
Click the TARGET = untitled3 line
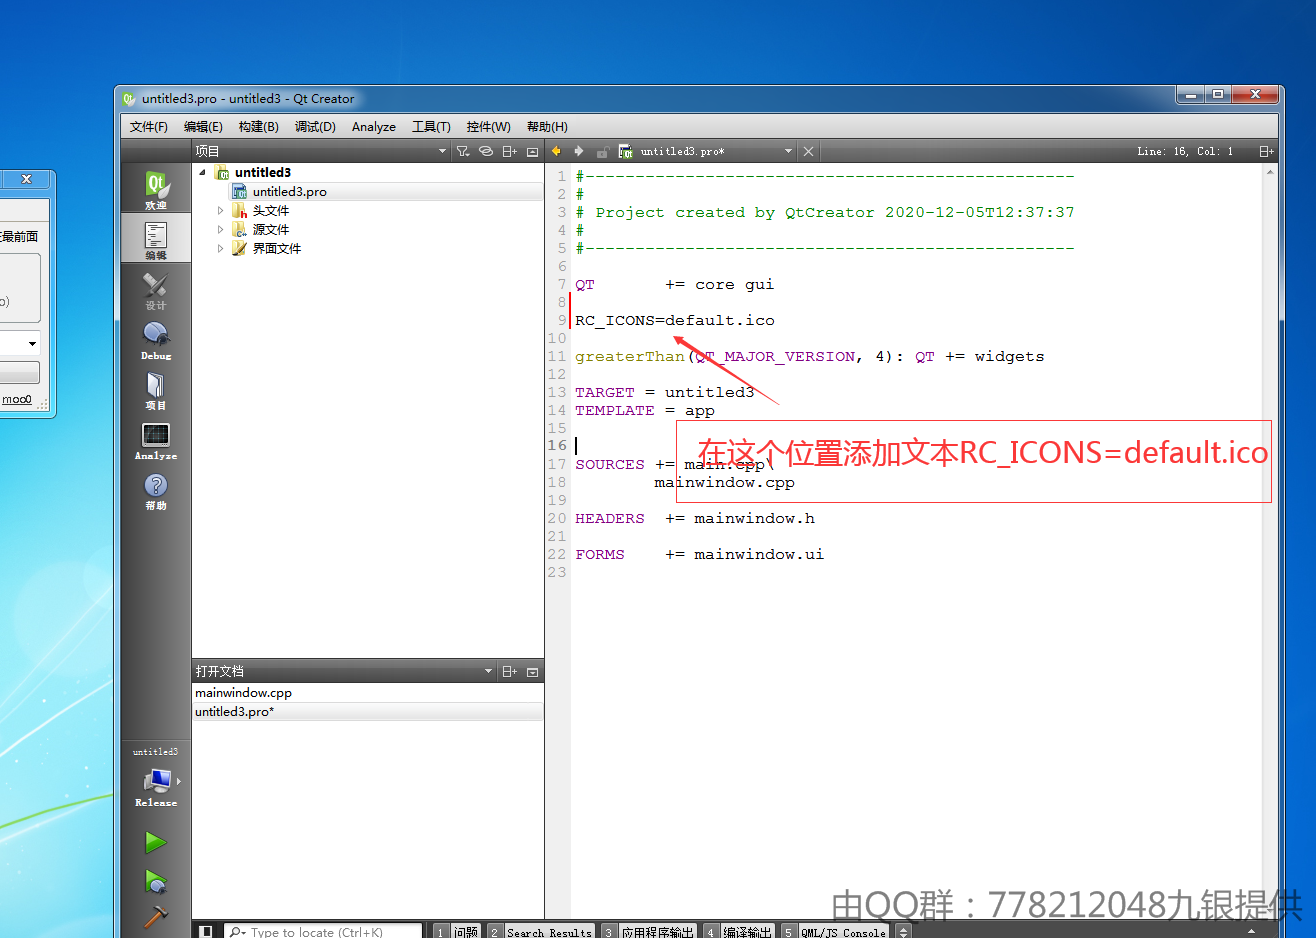[x=665, y=392]
